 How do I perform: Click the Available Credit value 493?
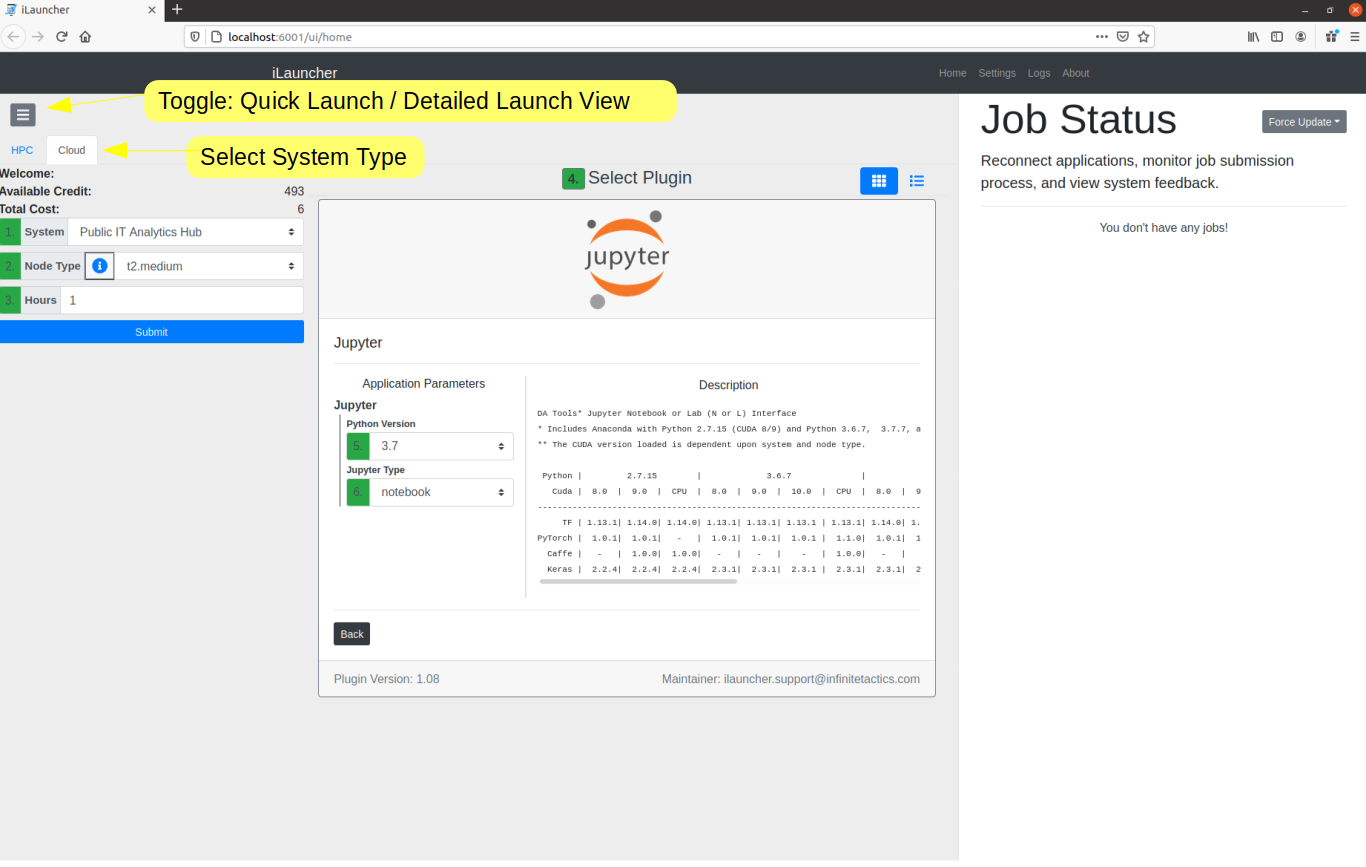click(294, 191)
